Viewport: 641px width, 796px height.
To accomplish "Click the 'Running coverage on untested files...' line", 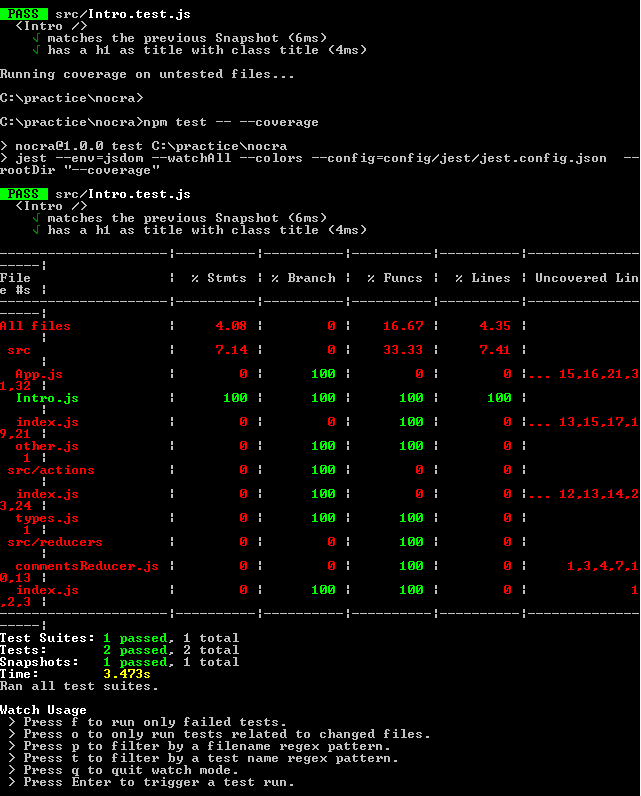I will point(147,74).
